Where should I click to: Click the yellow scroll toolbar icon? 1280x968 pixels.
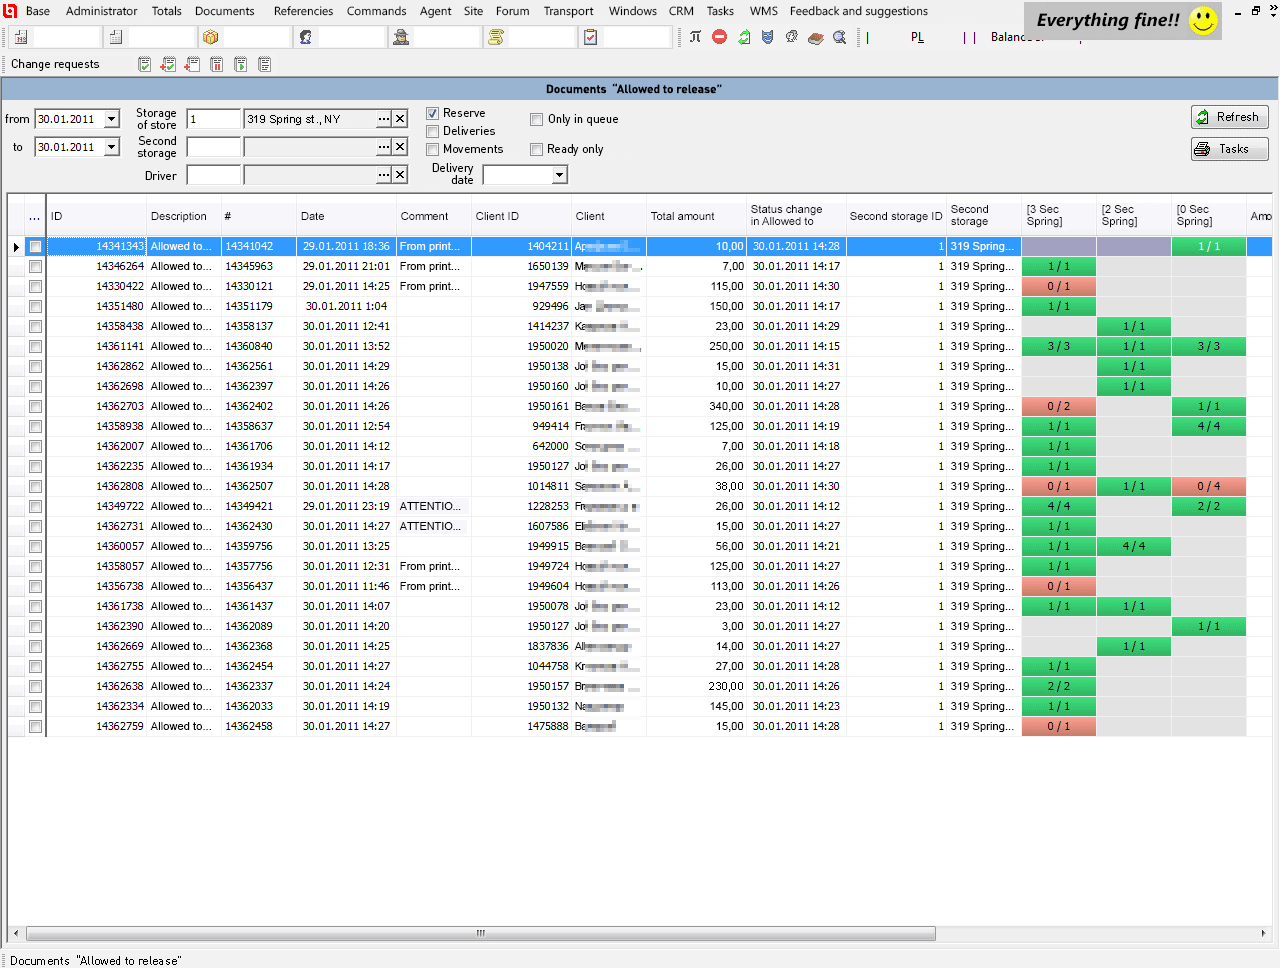tap(495, 37)
